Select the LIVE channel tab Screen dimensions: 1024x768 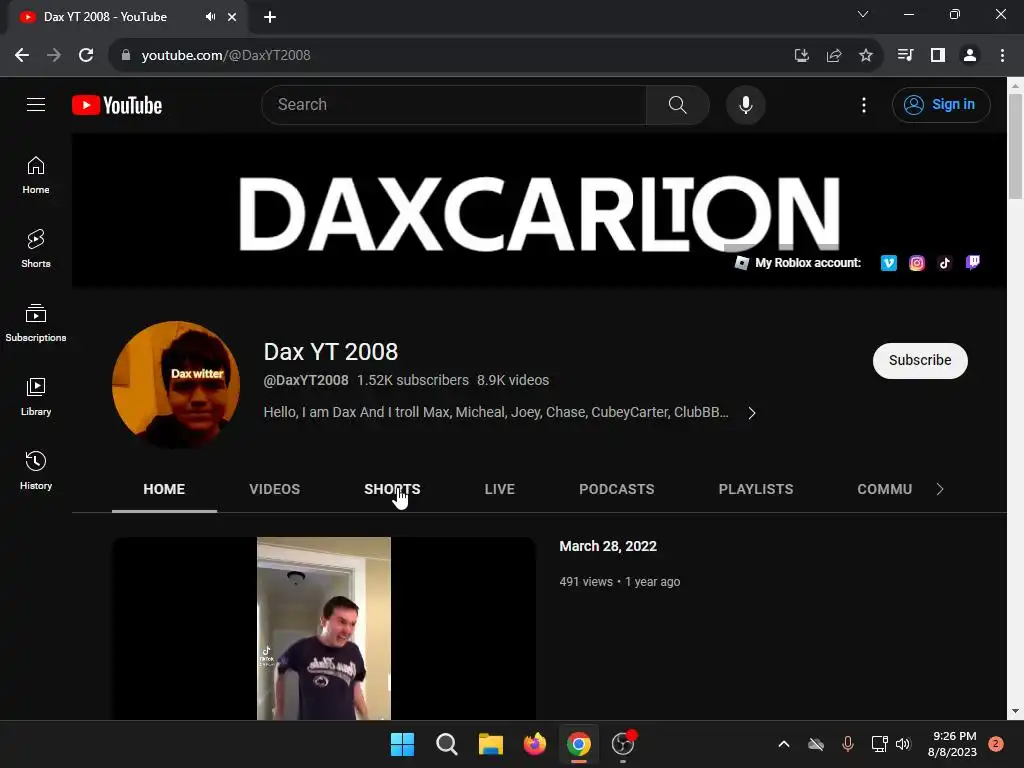click(x=500, y=489)
